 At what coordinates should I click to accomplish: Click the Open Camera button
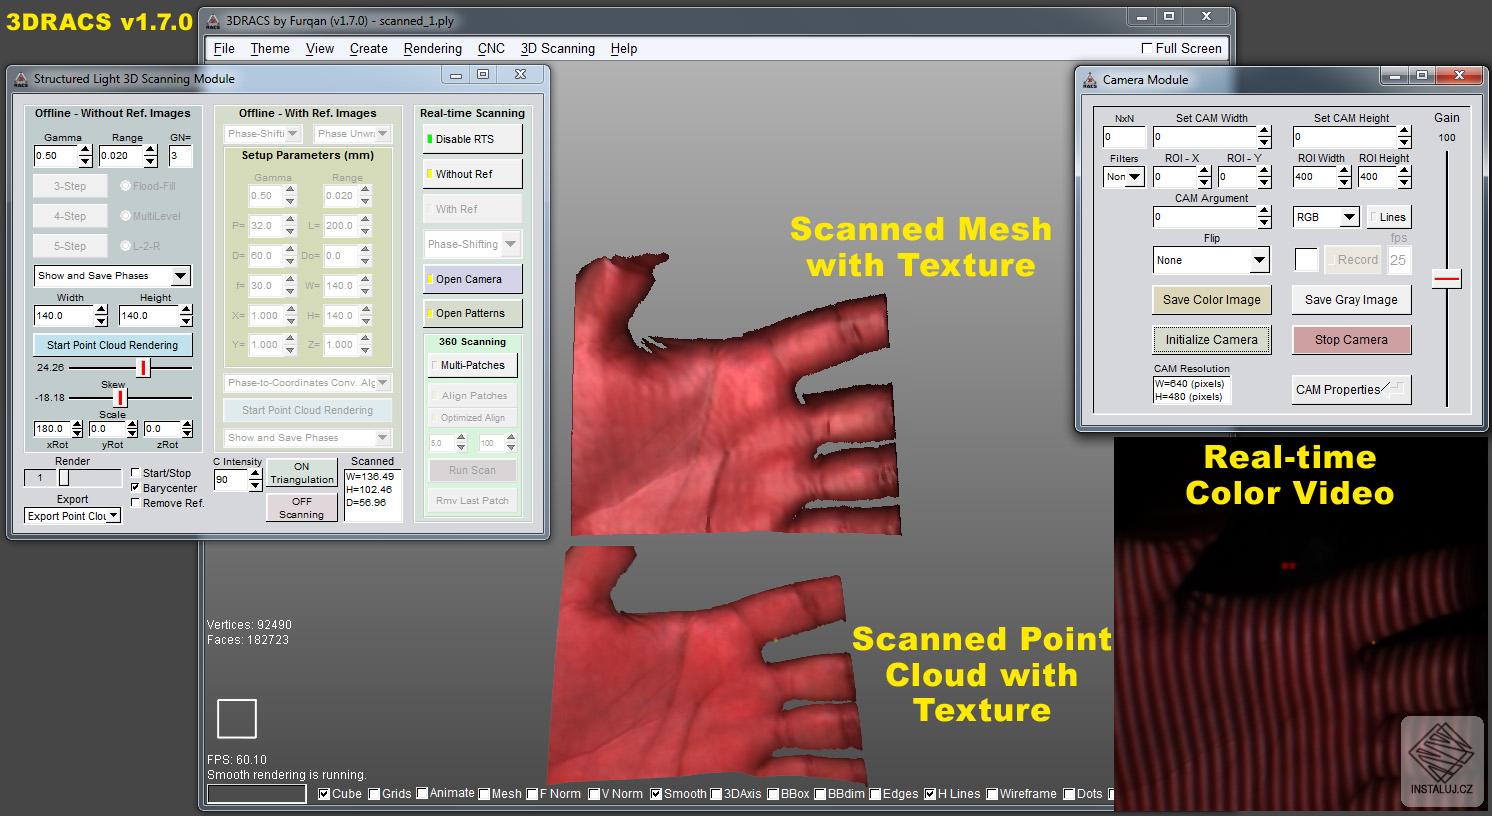(472, 279)
